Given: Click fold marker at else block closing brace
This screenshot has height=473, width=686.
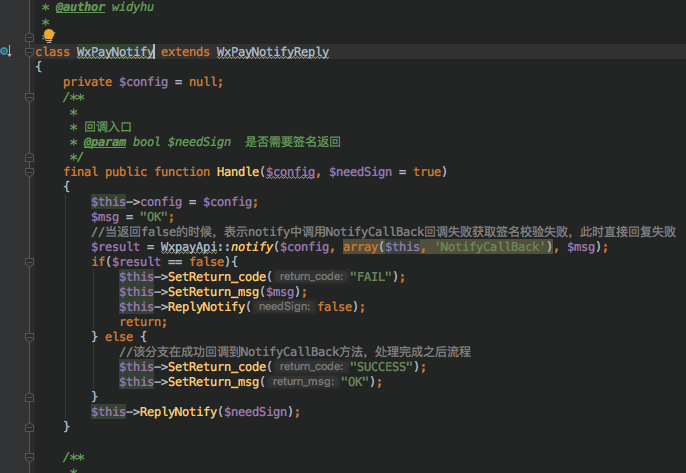Looking at the screenshot, I should pyautogui.click(x=29, y=397).
